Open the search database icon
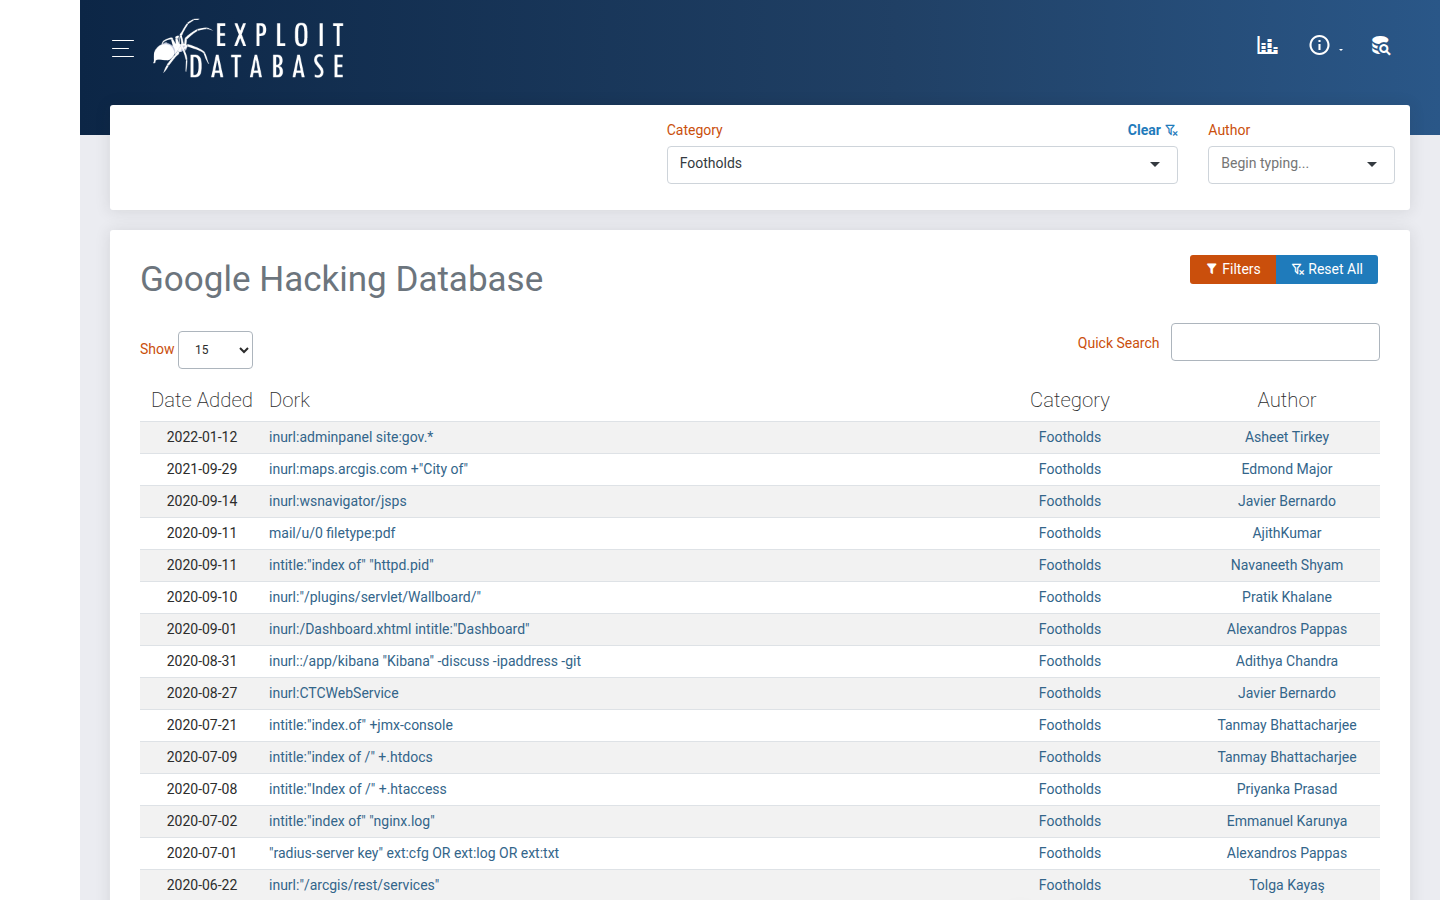 click(x=1381, y=45)
